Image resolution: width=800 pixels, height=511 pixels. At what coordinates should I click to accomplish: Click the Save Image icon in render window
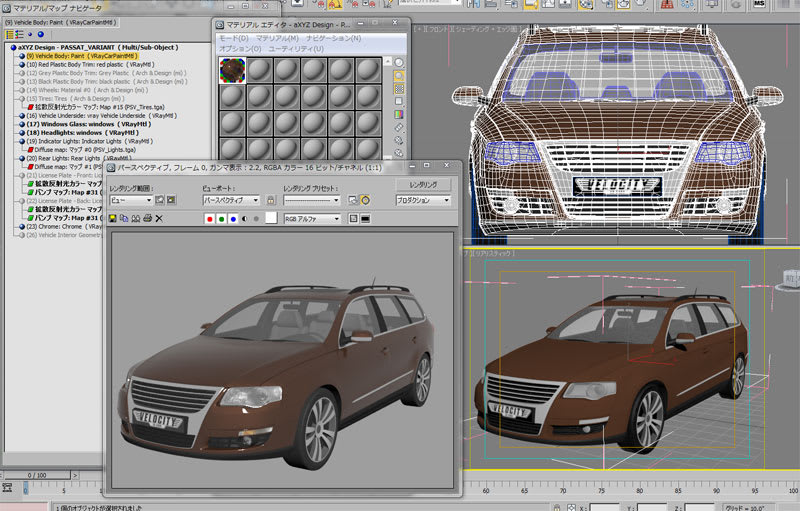pos(112,218)
